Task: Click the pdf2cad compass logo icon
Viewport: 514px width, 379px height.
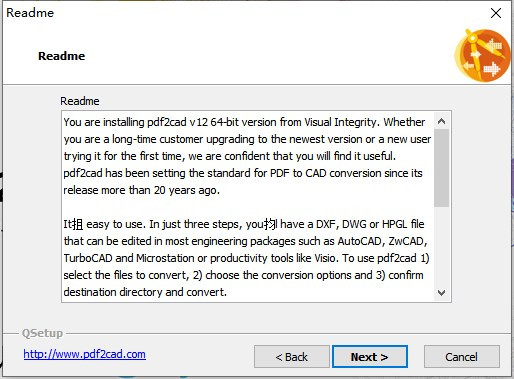Action: 482,55
